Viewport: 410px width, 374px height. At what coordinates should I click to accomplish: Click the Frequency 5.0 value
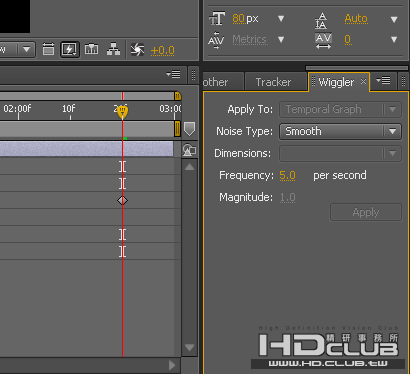(x=287, y=175)
